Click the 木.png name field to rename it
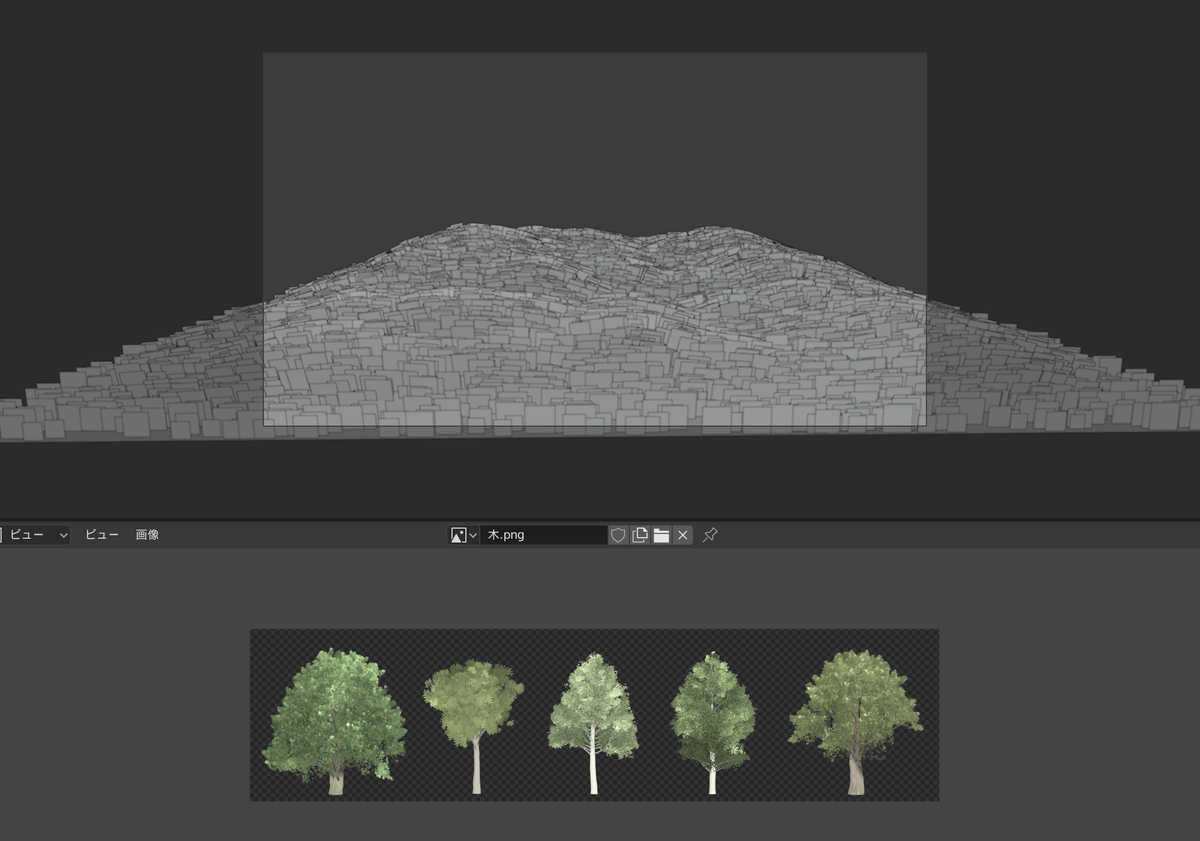The height and width of the screenshot is (841, 1200). [545, 535]
